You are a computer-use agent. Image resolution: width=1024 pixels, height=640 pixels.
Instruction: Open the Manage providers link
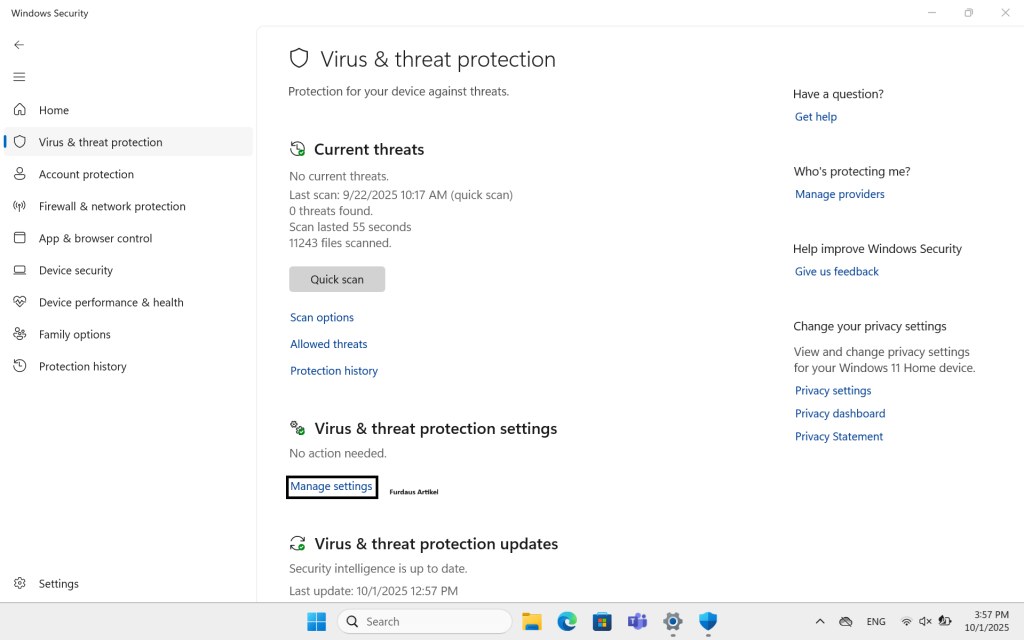click(x=840, y=194)
